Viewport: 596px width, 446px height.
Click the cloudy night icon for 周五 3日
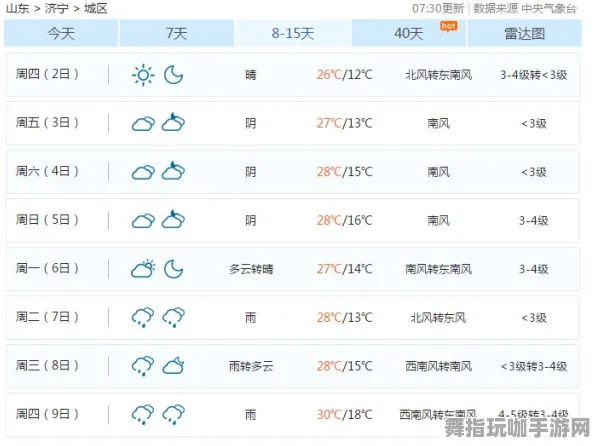(x=173, y=122)
